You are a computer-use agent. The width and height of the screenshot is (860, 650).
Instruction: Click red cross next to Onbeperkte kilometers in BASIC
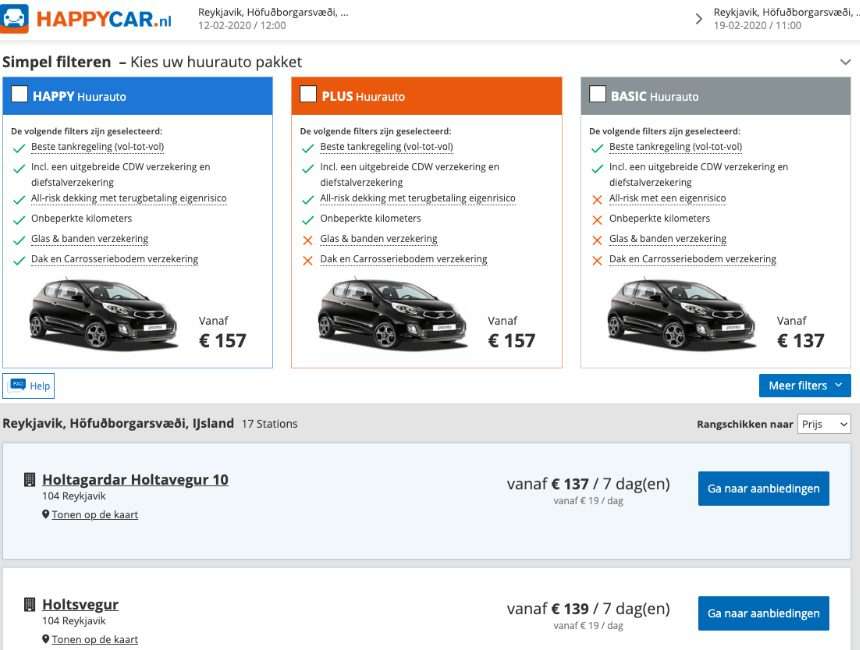597,220
